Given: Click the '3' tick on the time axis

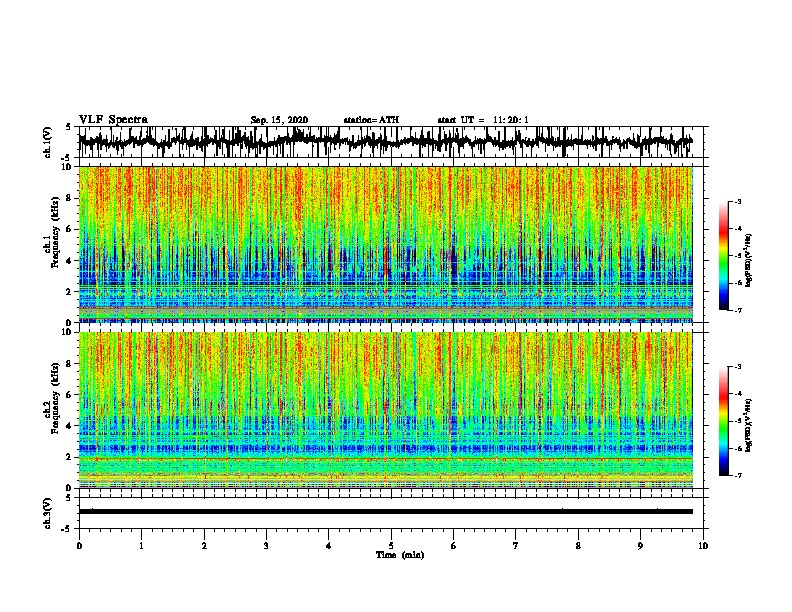Looking at the screenshot, I should point(266,546).
